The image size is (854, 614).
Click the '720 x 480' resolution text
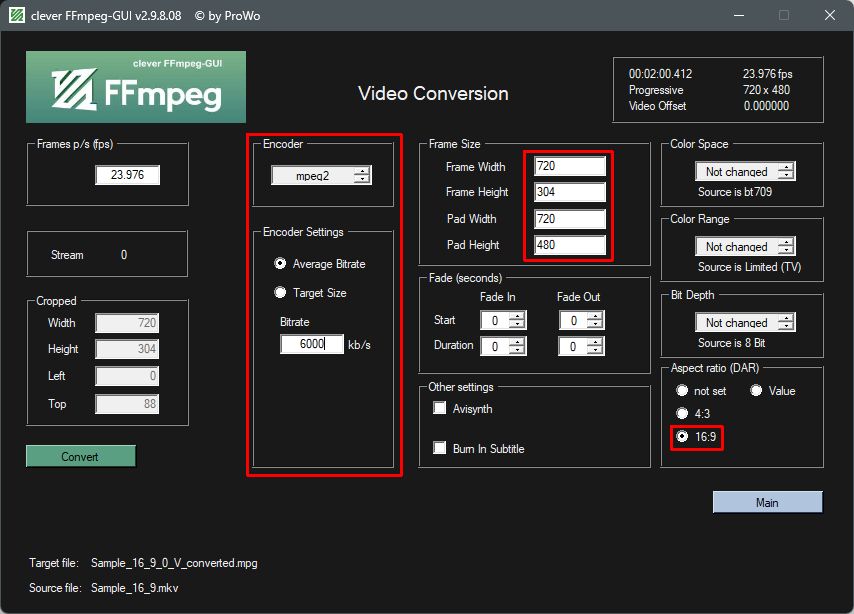tap(766, 89)
